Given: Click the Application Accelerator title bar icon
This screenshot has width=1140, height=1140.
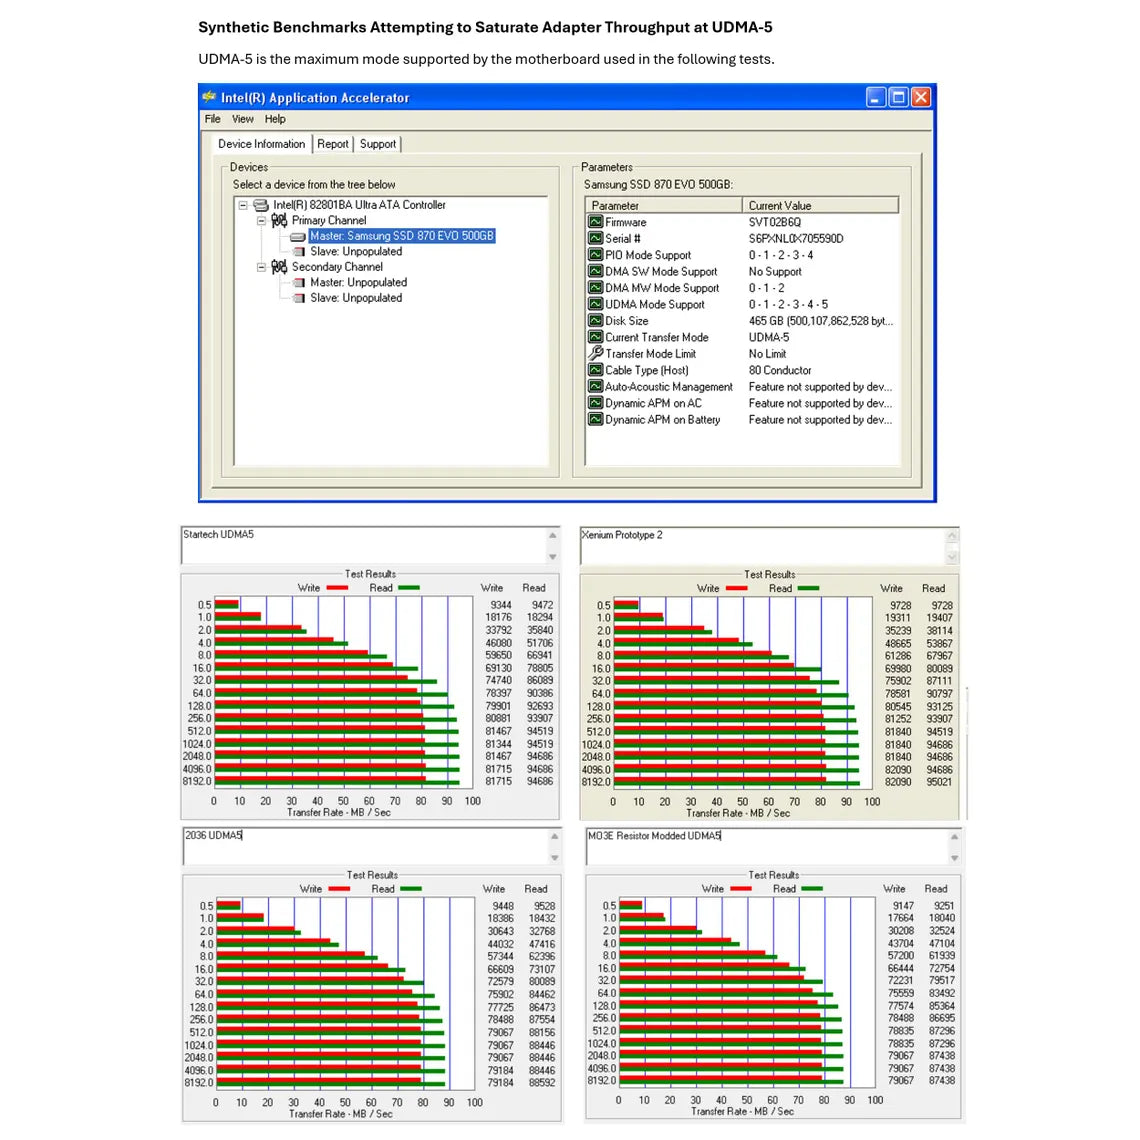Looking at the screenshot, I should coord(209,97).
